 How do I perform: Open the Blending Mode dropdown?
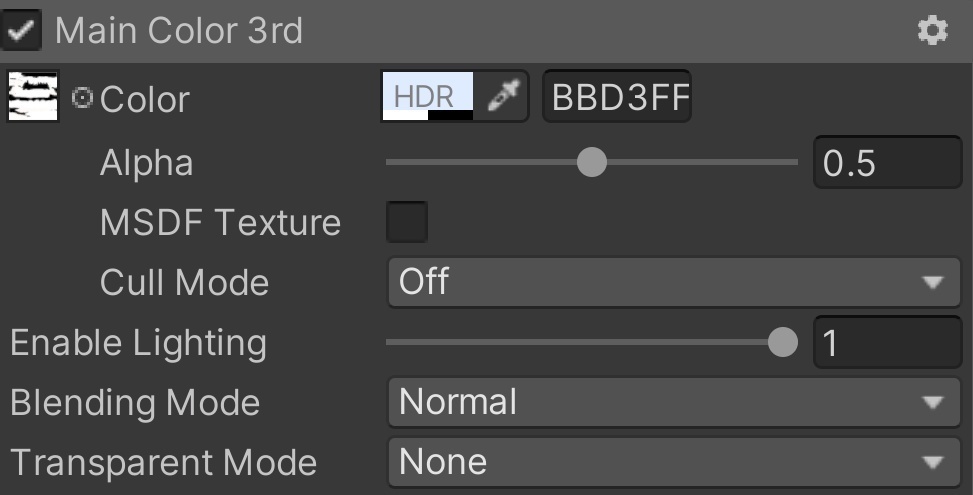point(667,403)
